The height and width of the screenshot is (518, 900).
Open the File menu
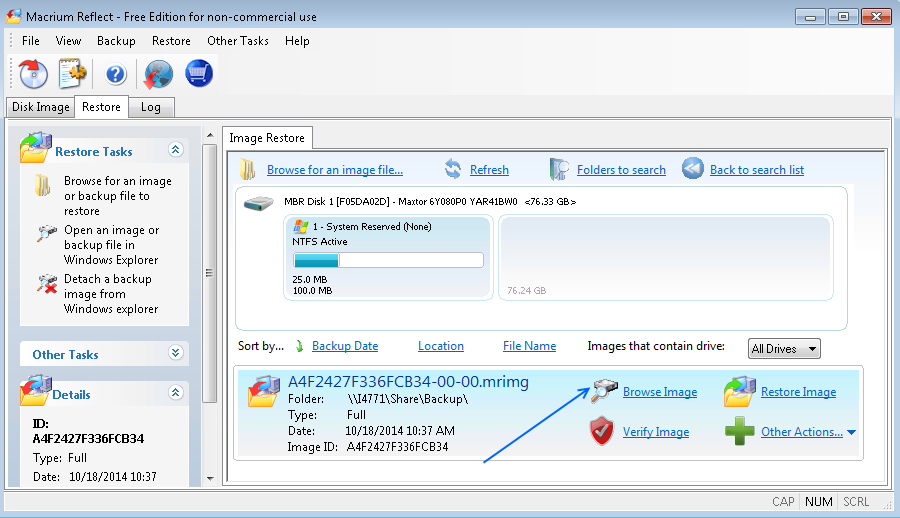tap(30, 41)
